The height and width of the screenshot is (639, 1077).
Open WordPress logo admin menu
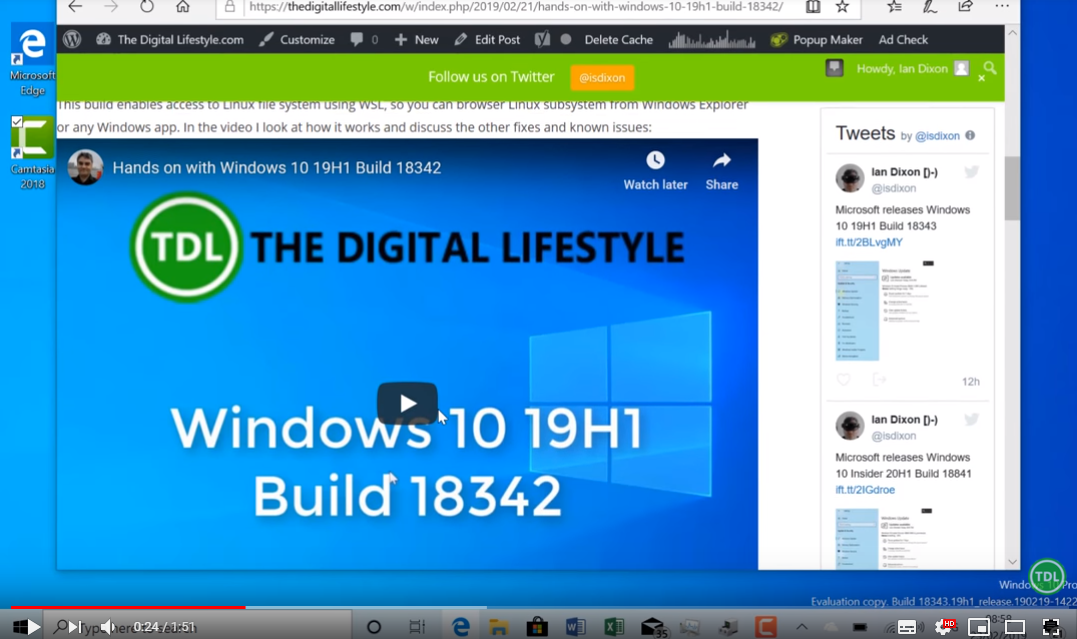coord(72,40)
